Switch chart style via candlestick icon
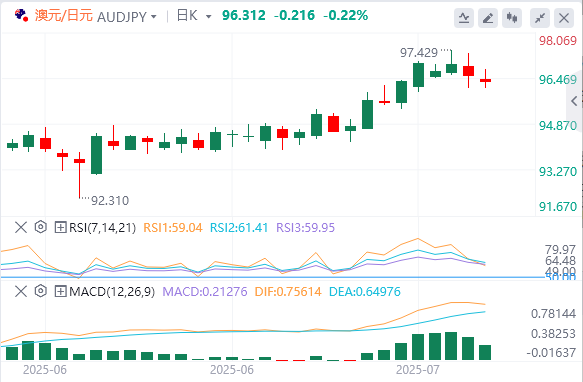 click(512, 17)
